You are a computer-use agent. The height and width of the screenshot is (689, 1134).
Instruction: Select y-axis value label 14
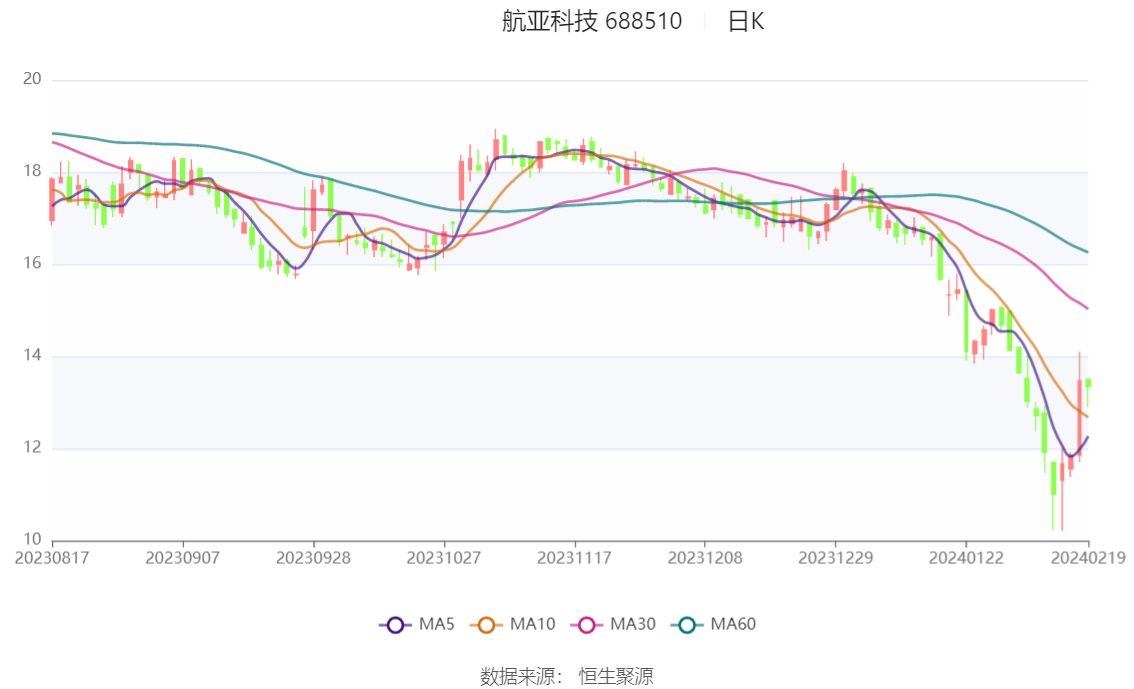pos(33,355)
